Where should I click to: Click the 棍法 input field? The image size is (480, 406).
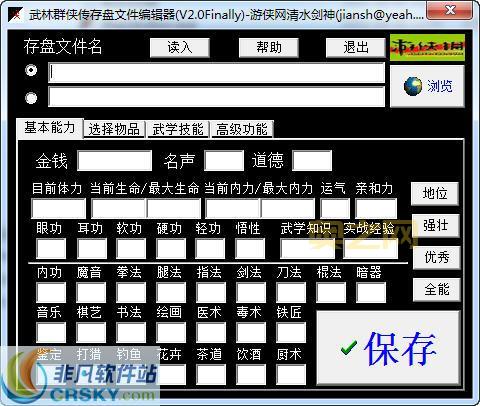tap(331, 293)
